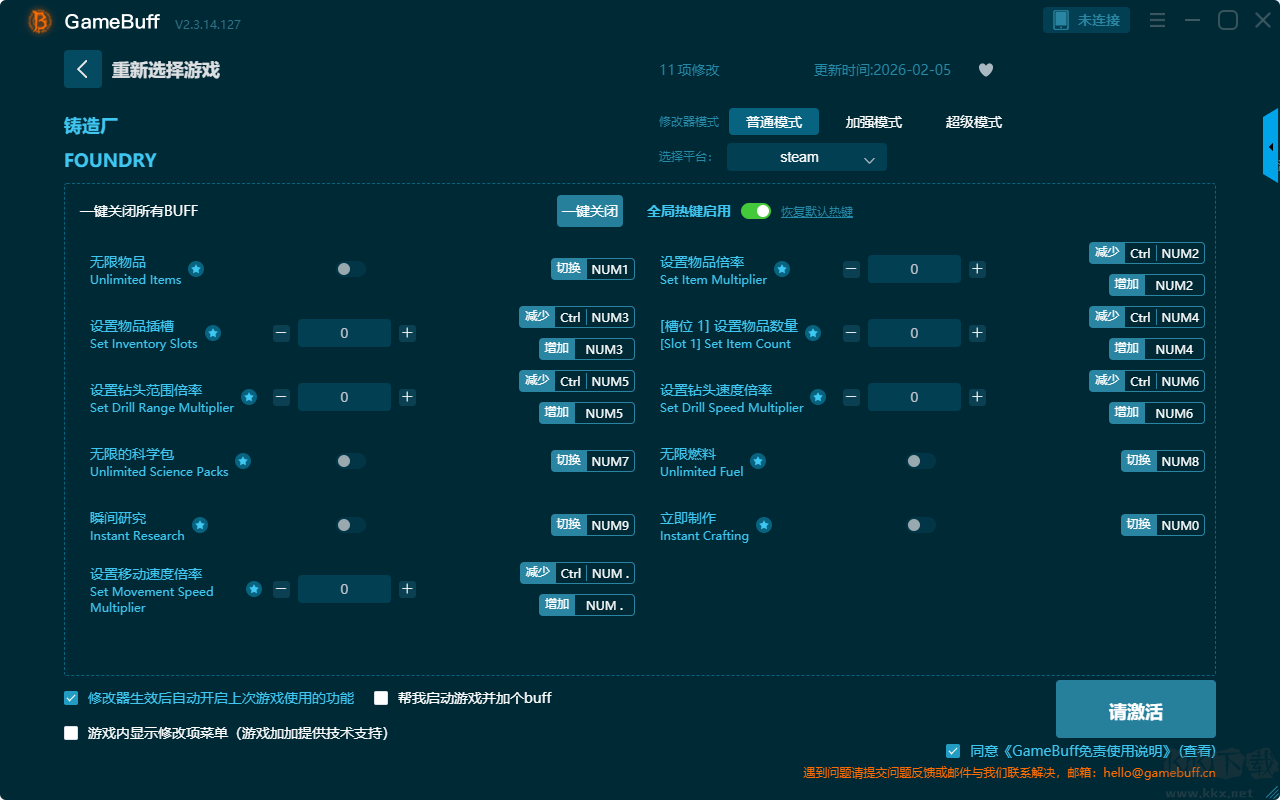
Task: Increase Set Item Multiplier with plus
Action: click(x=977, y=269)
